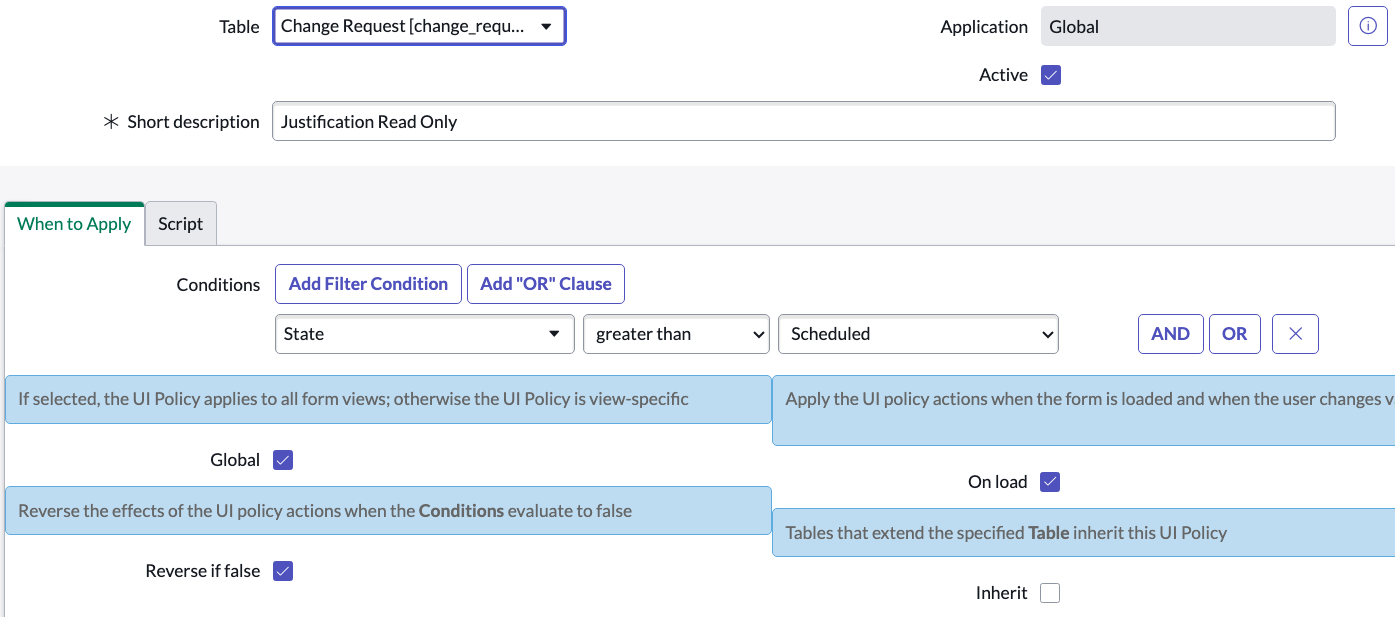Screen dimensions: 1395x617
Task: Open the Table selection dropdown
Action: tap(418, 25)
